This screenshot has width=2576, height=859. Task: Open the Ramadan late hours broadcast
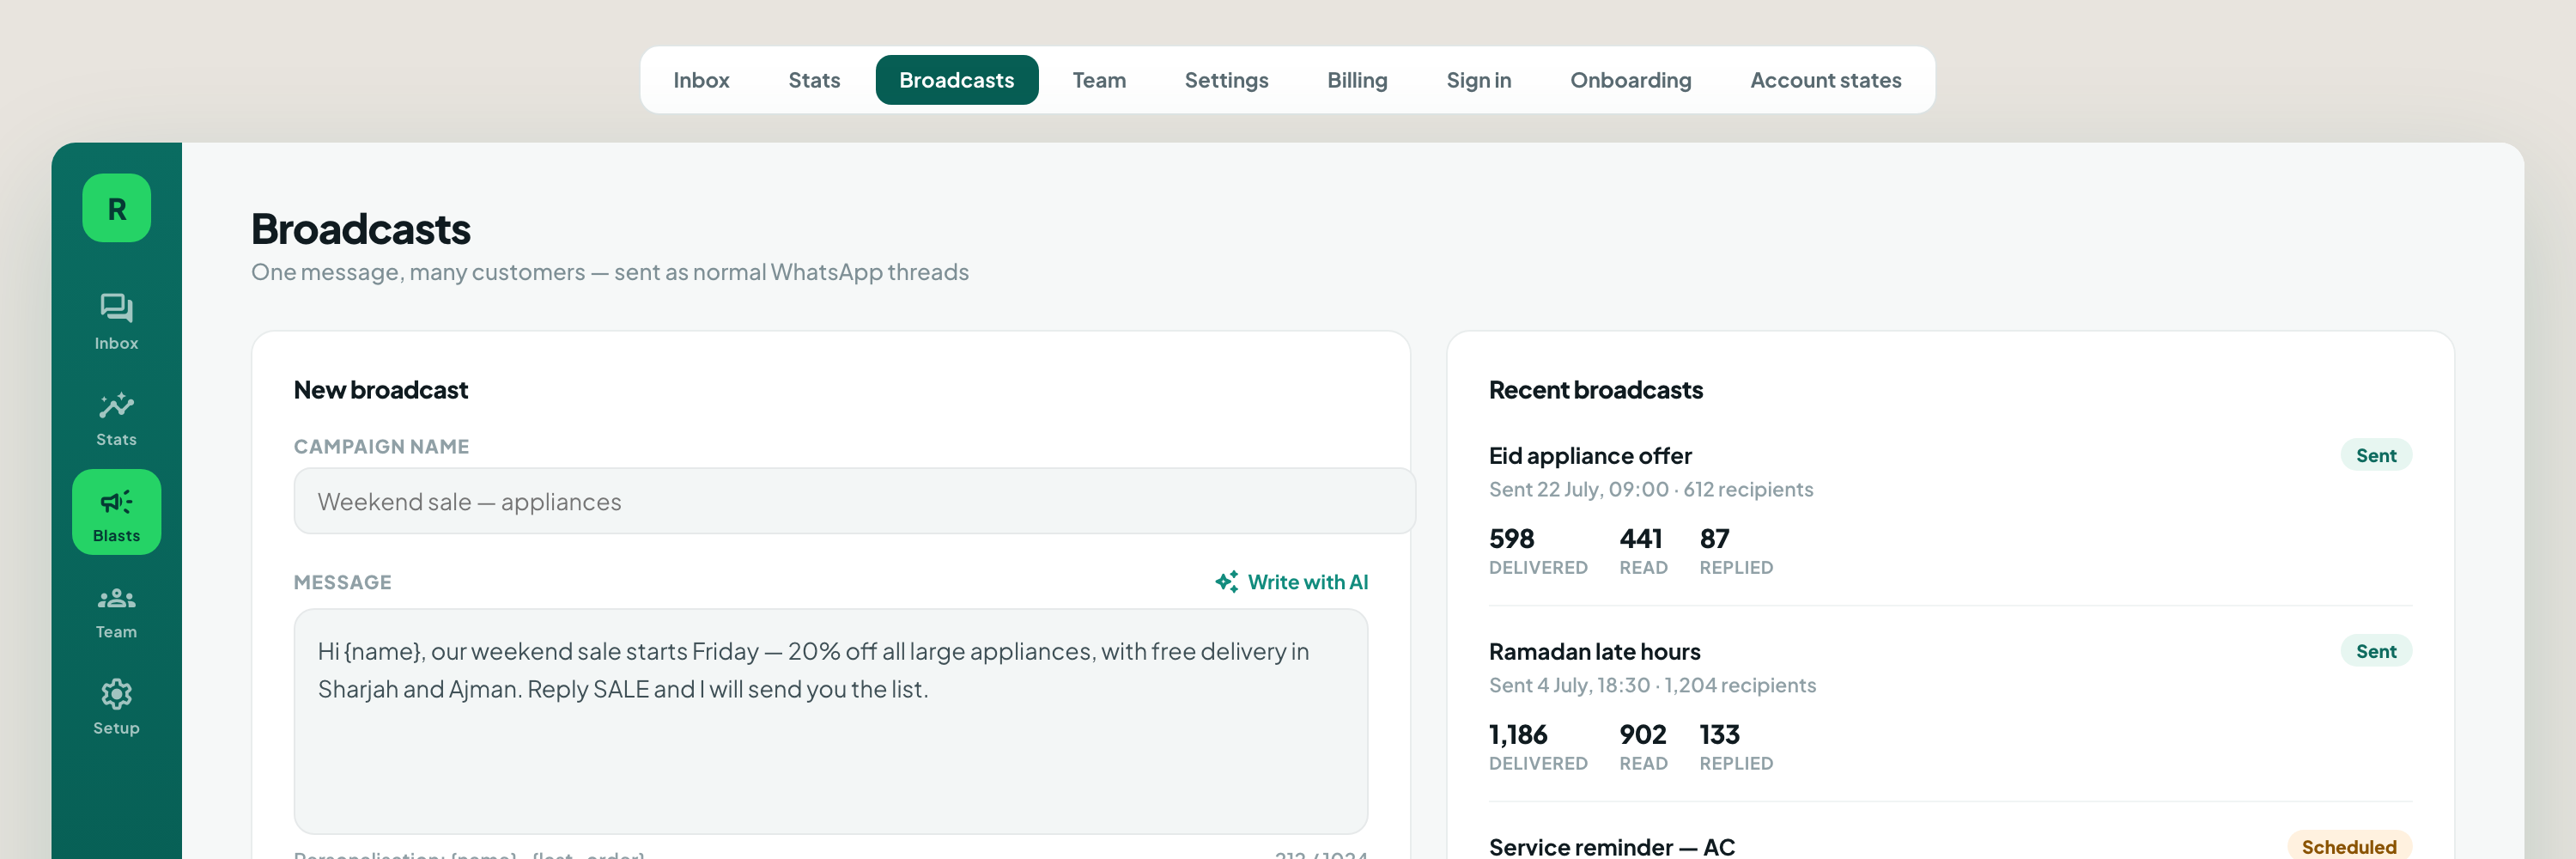1594,652
